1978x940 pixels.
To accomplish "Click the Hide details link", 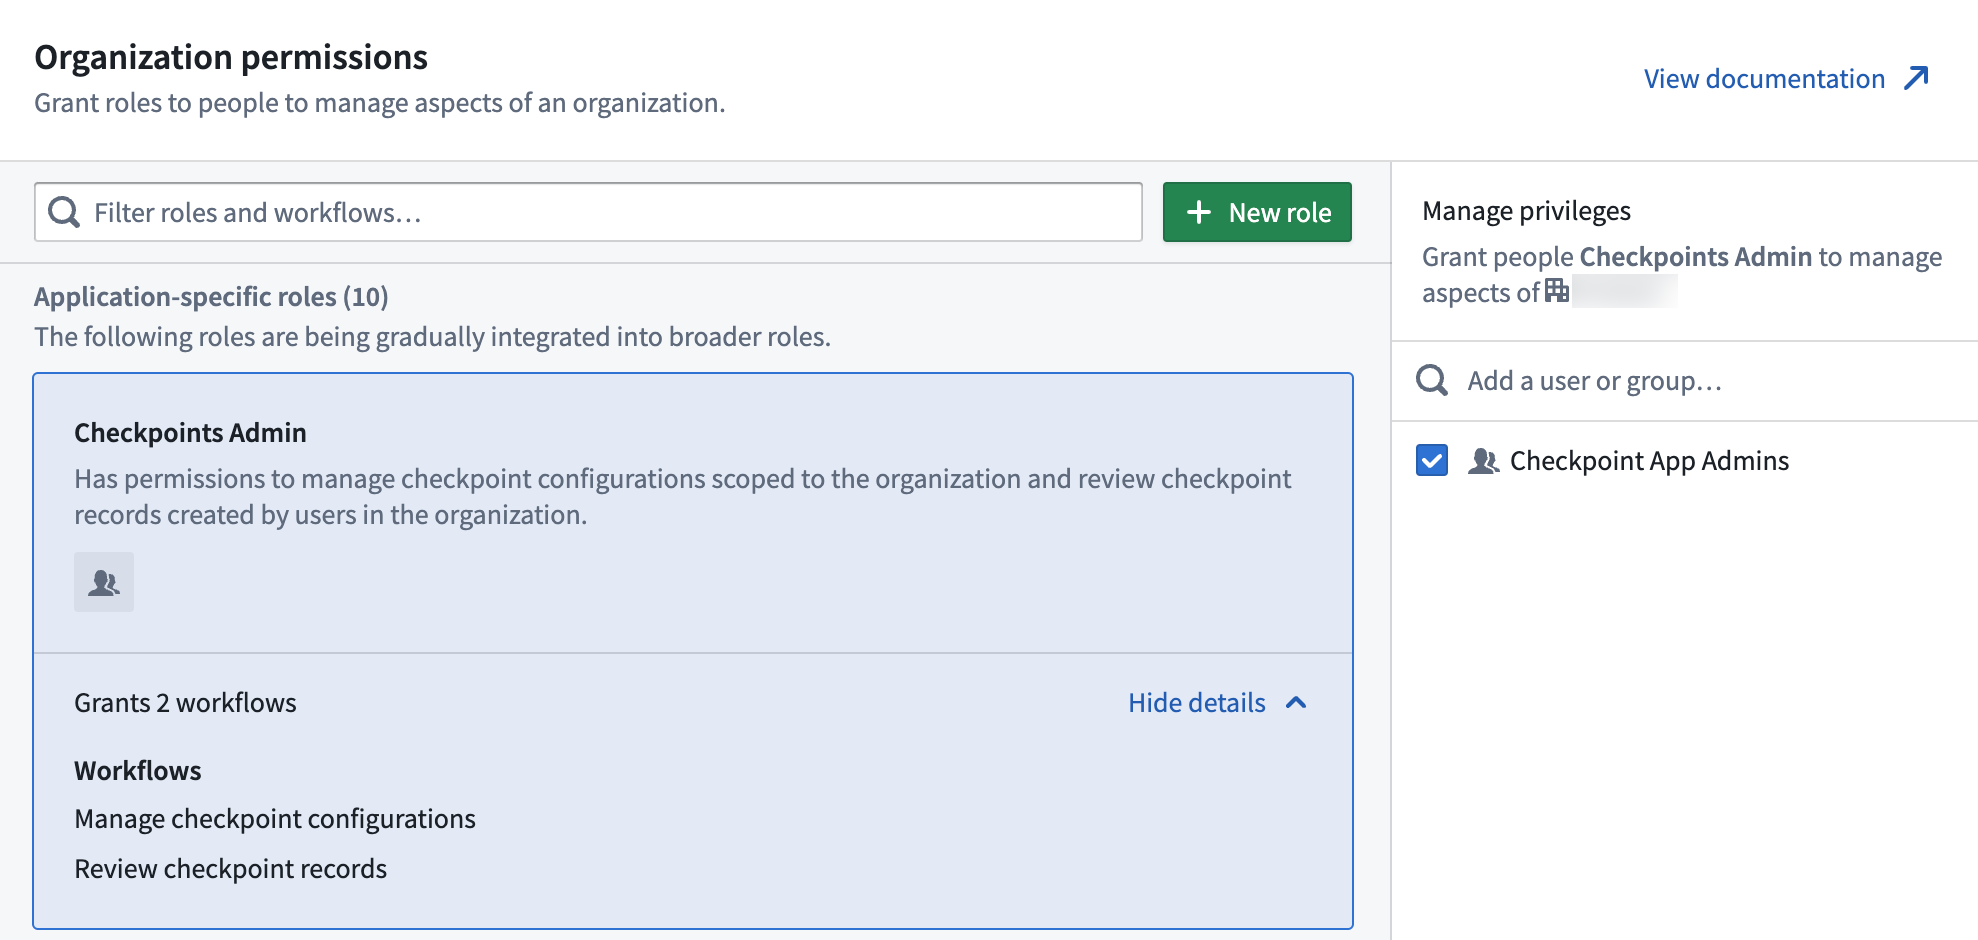I will (x=1197, y=703).
